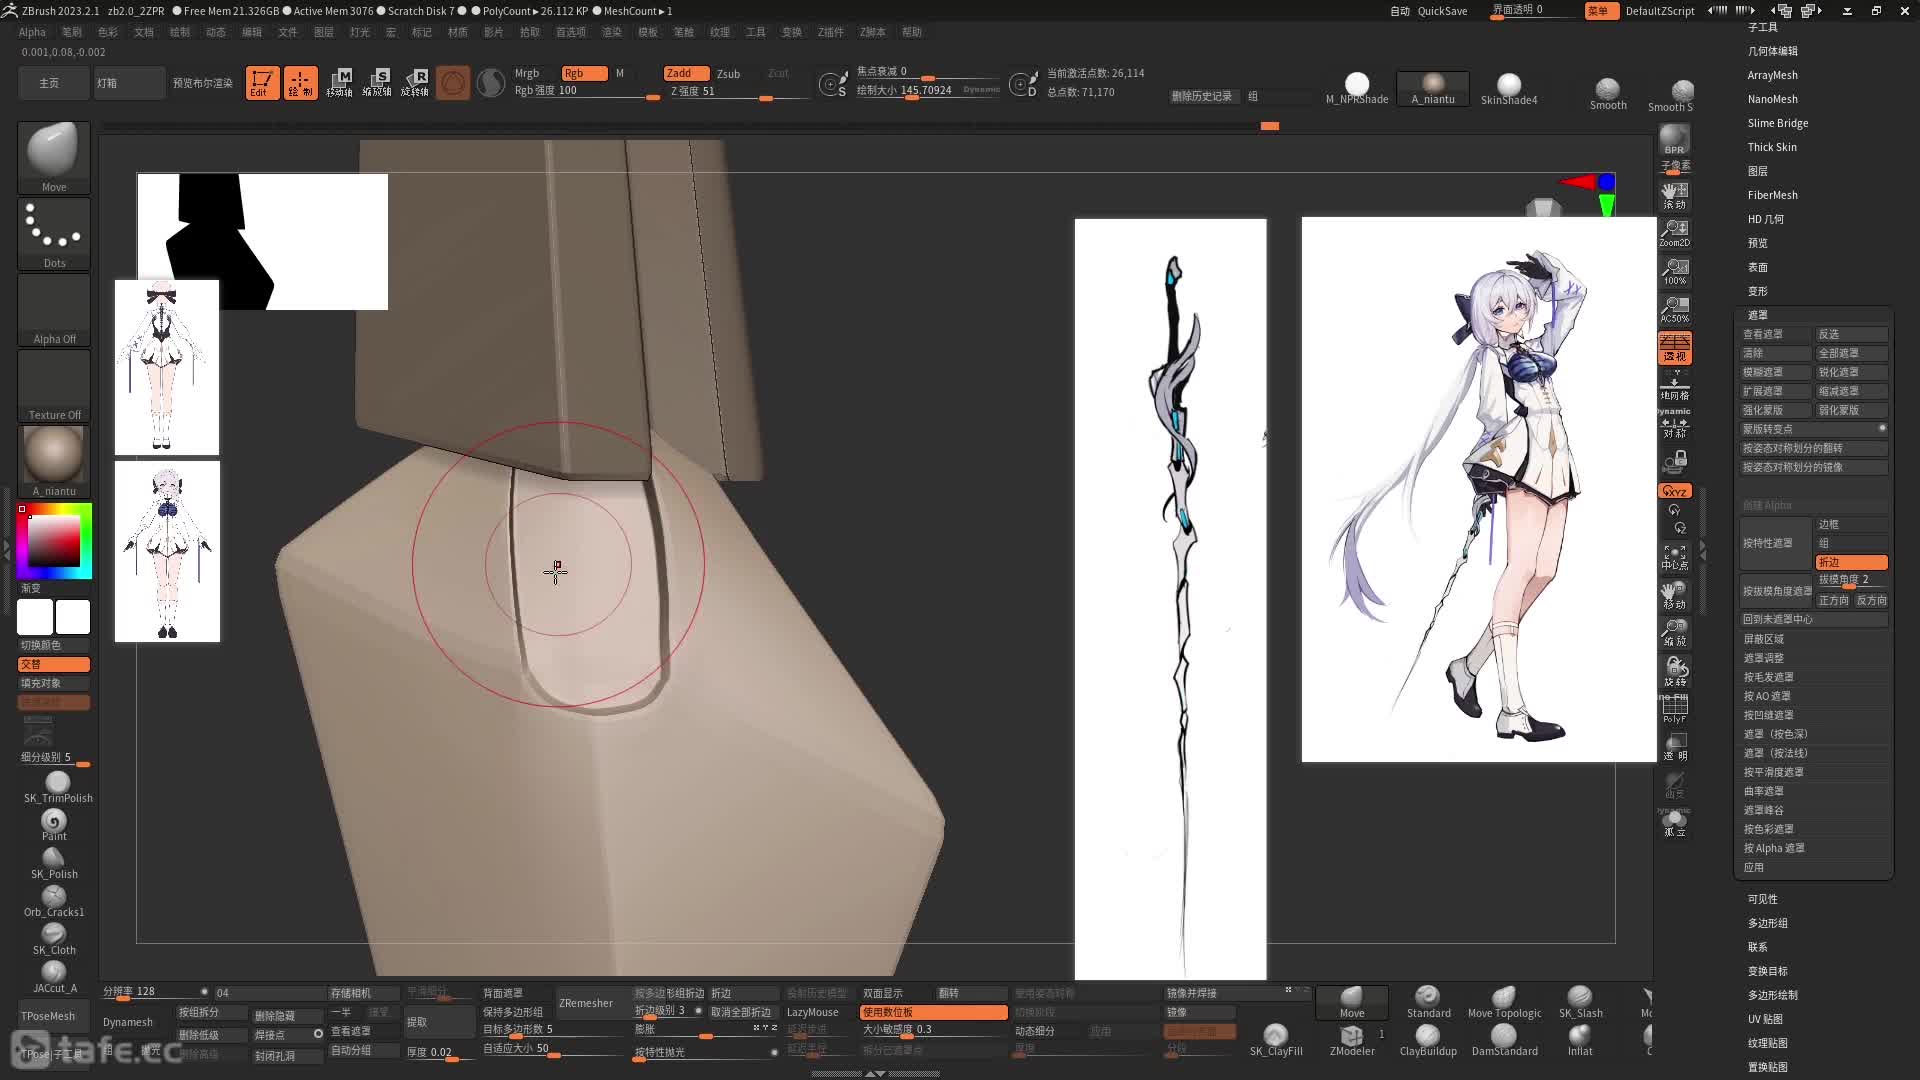This screenshot has width=1920, height=1080.
Task: Select the Orb_Cracks1 brush
Action: [54, 901]
